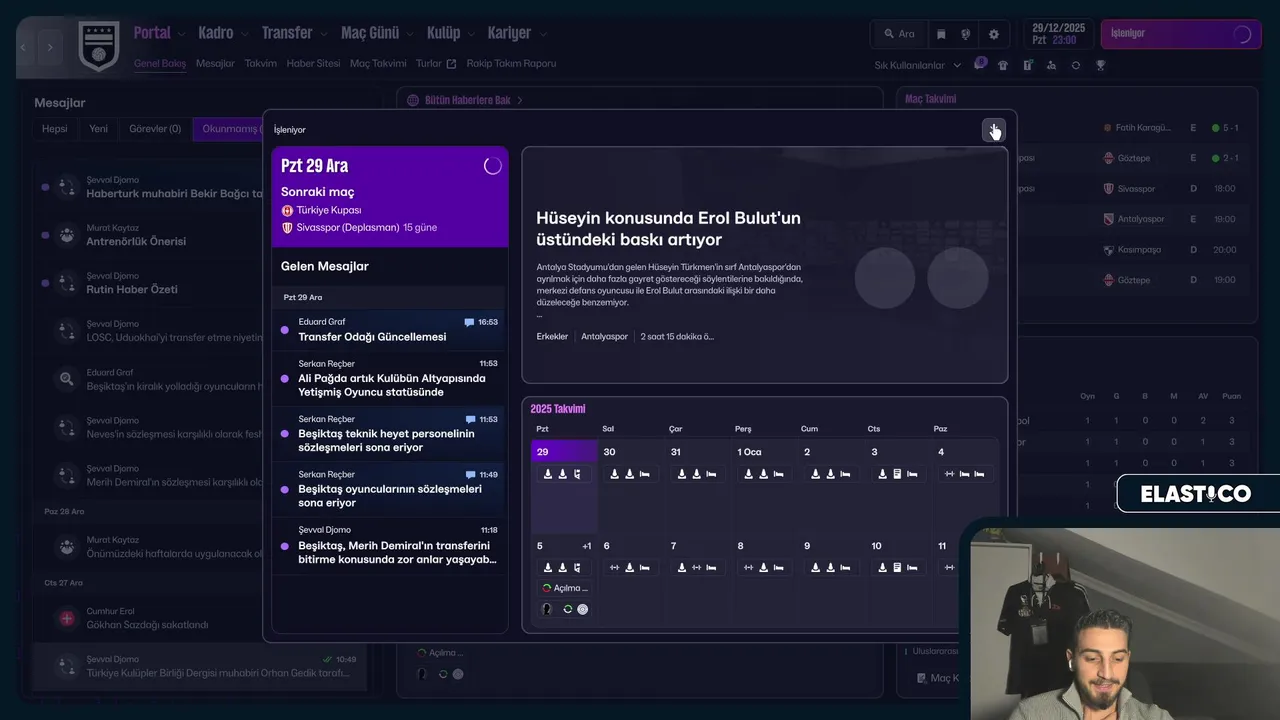Click the Ara search field

click(x=897, y=34)
